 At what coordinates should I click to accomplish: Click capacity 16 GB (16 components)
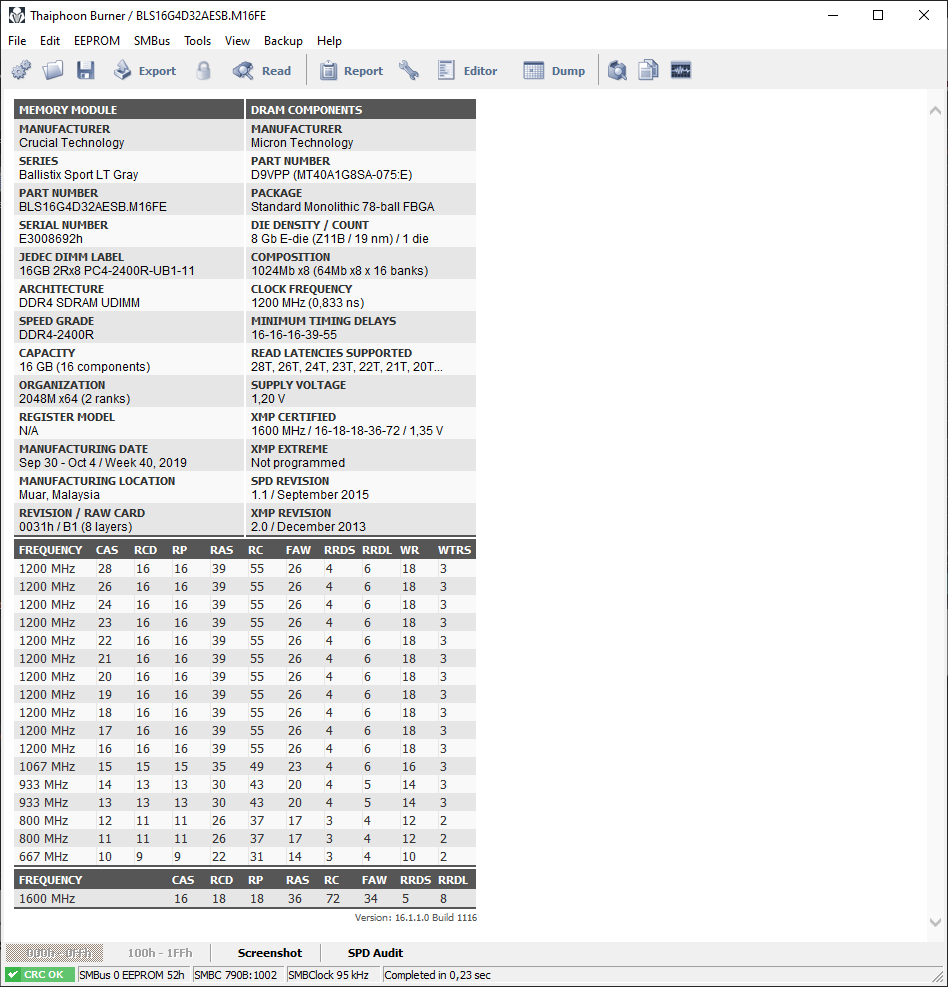click(84, 367)
